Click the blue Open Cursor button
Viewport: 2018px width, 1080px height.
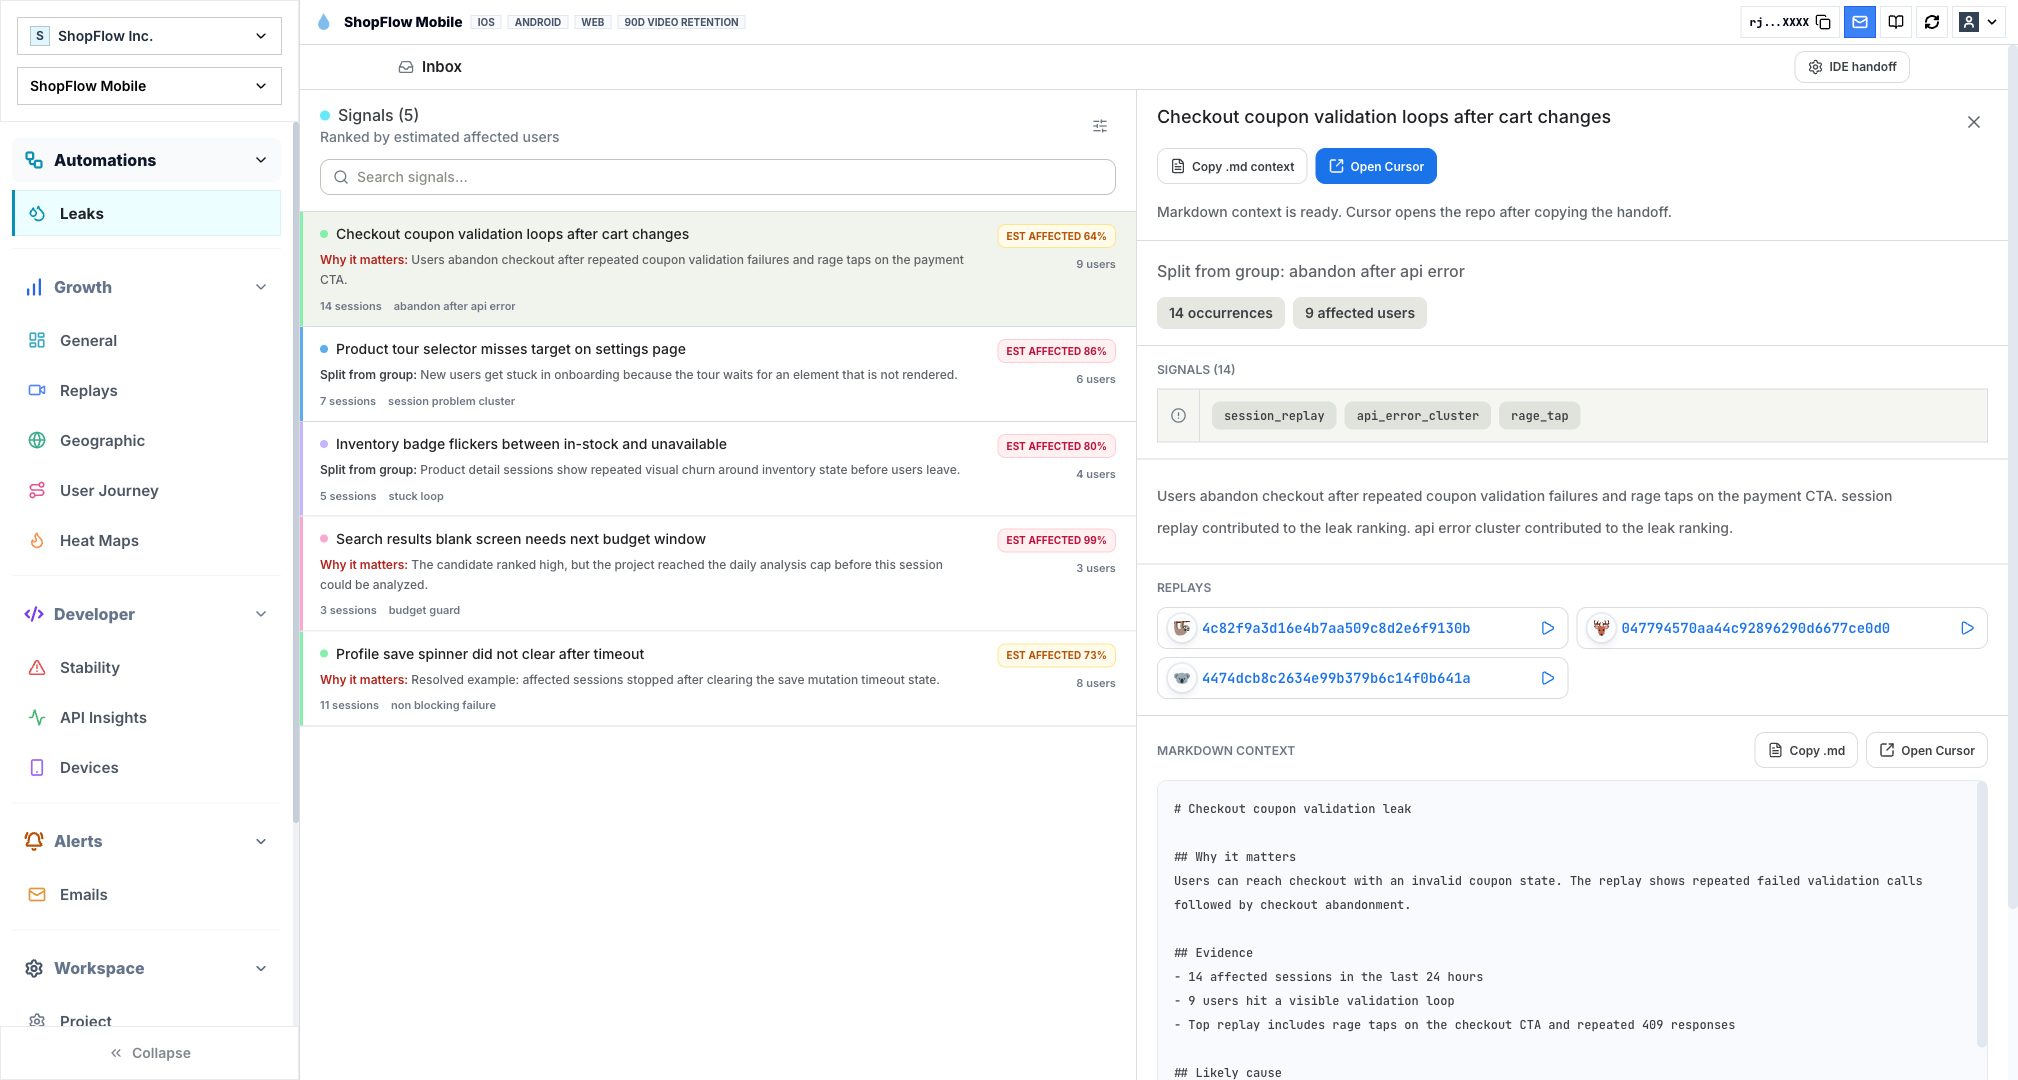[x=1376, y=166]
